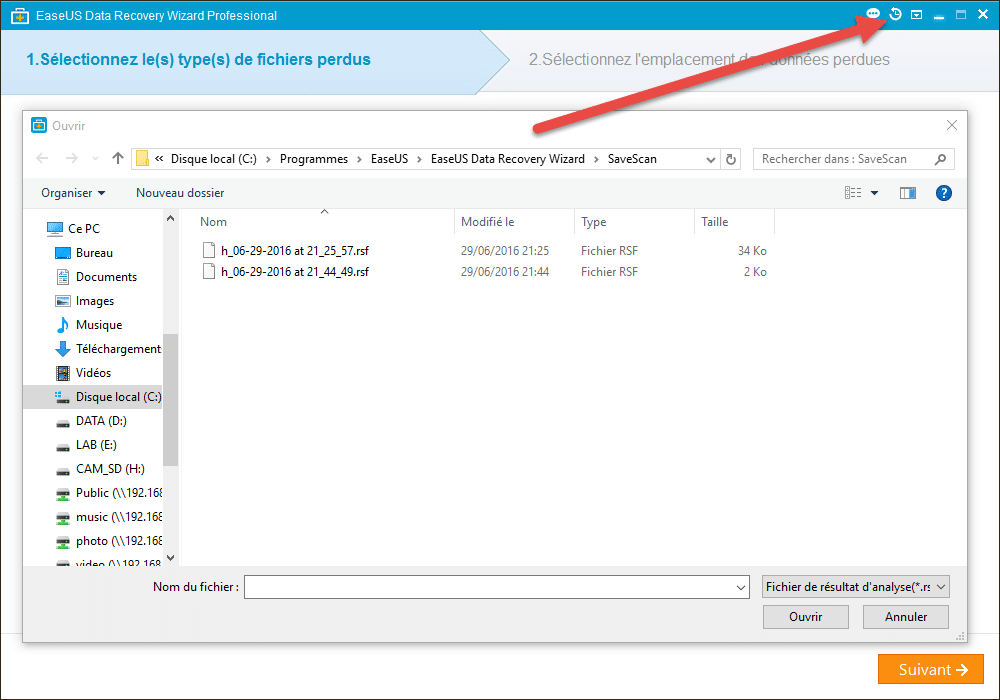
Task: Click Nouveau dossier button
Action: point(180,193)
